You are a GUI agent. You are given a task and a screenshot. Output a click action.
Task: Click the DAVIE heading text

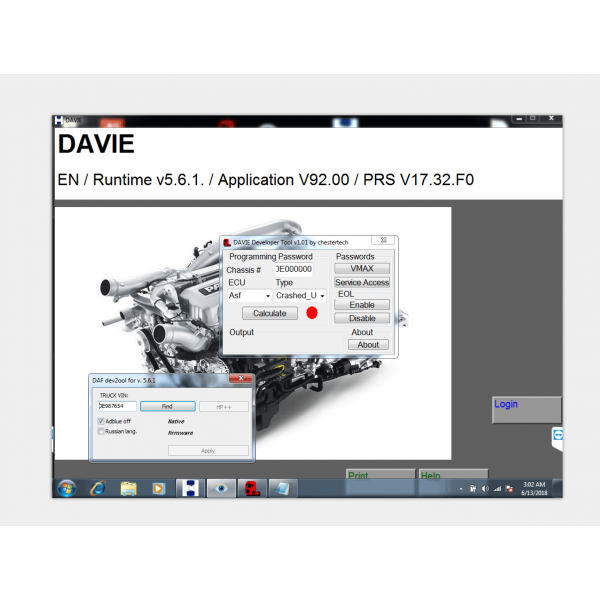coord(96,144)
